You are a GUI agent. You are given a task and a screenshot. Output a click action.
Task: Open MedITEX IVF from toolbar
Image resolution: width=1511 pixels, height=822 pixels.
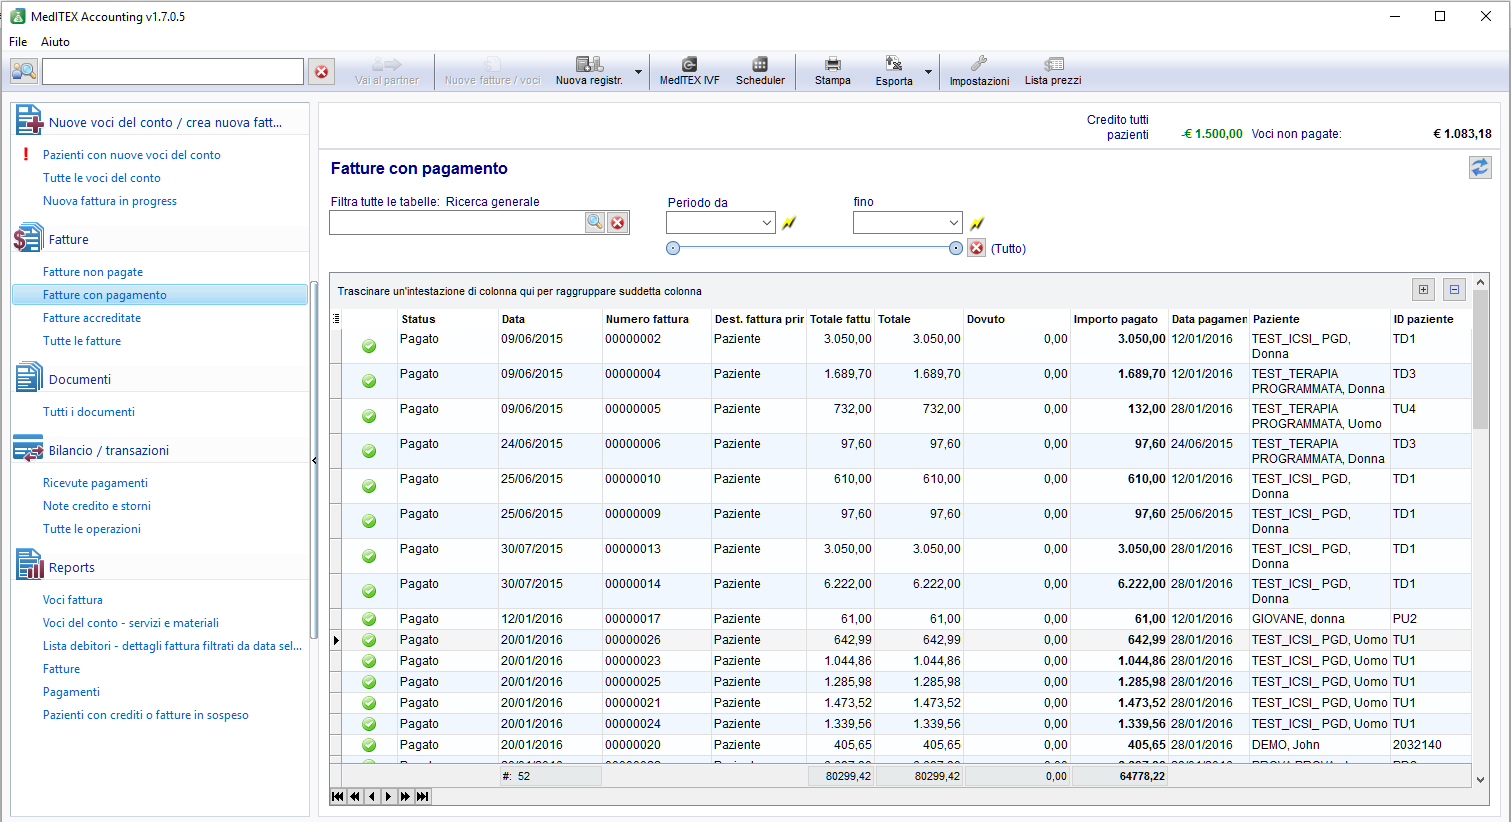689,71
